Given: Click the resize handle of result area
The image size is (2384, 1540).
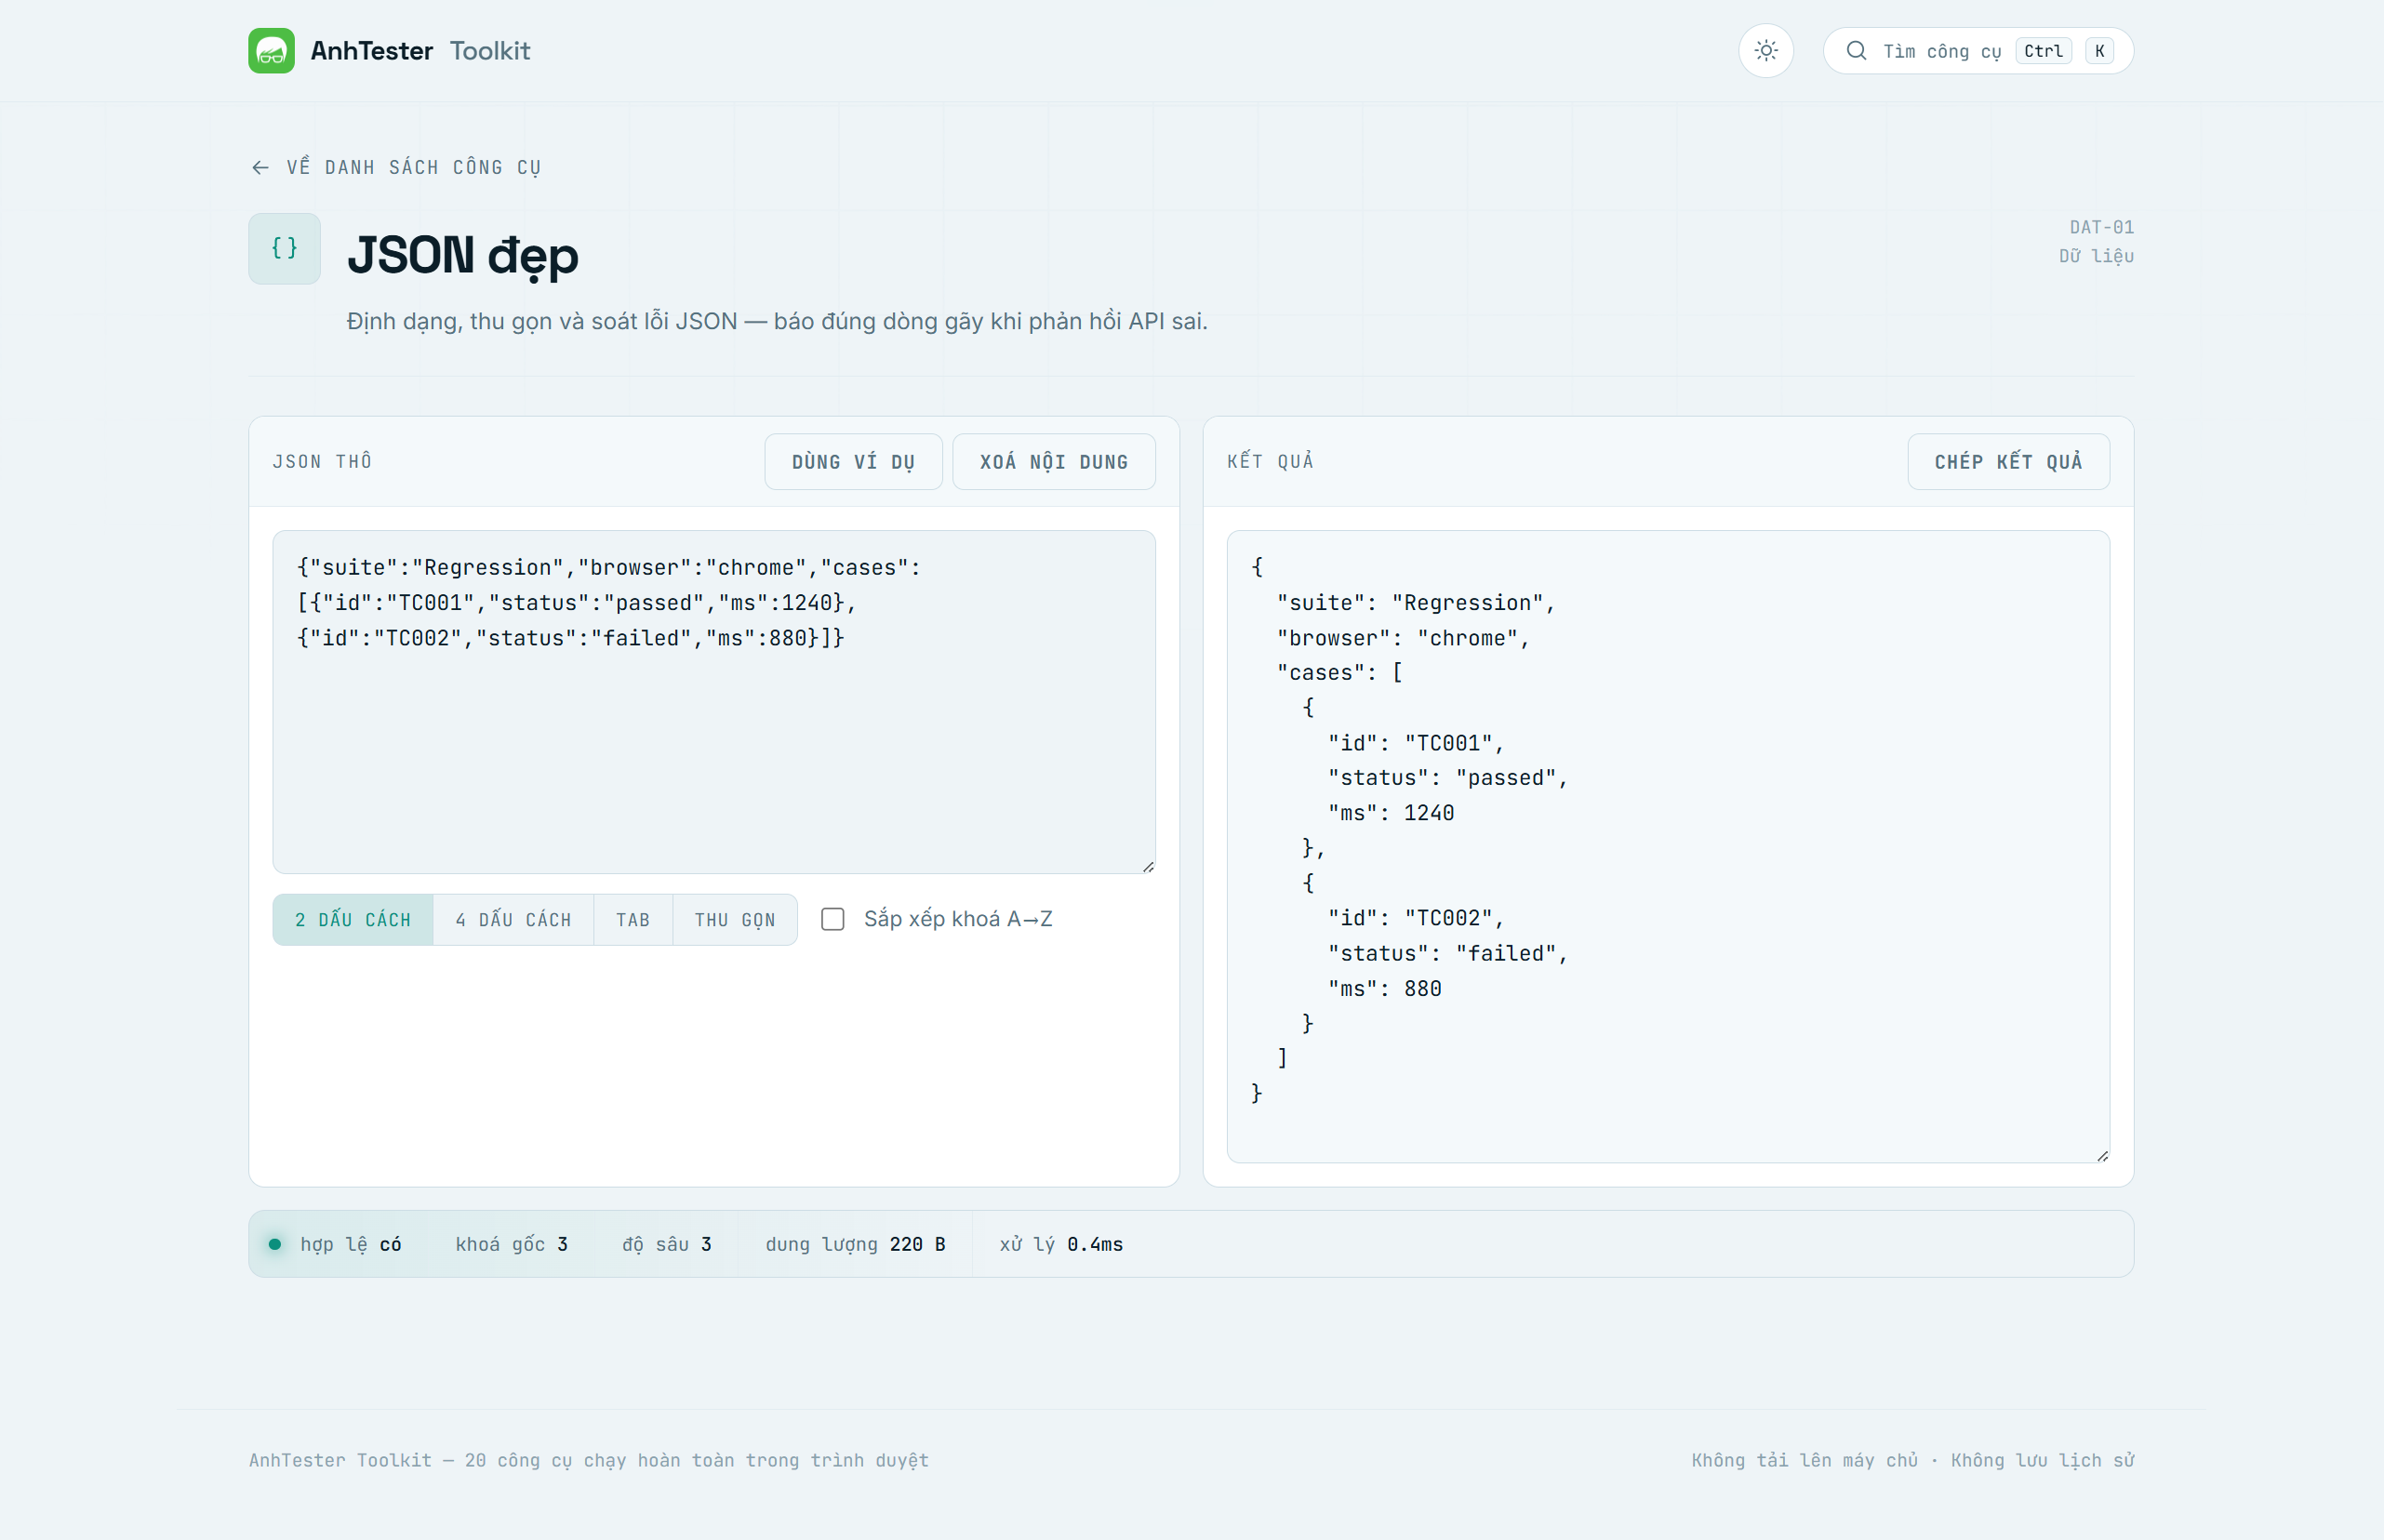Looking at the screenshot, I should pyautogui.click(x=2102, y=1155).
